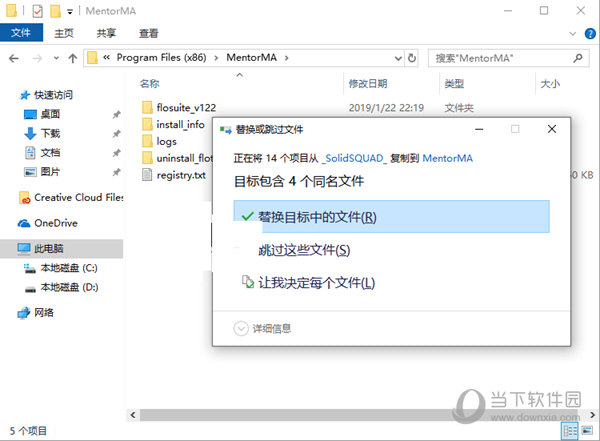Screen dimensions: 600x441
Task: Sort by the 名称 column header
Action: point(150,83)
